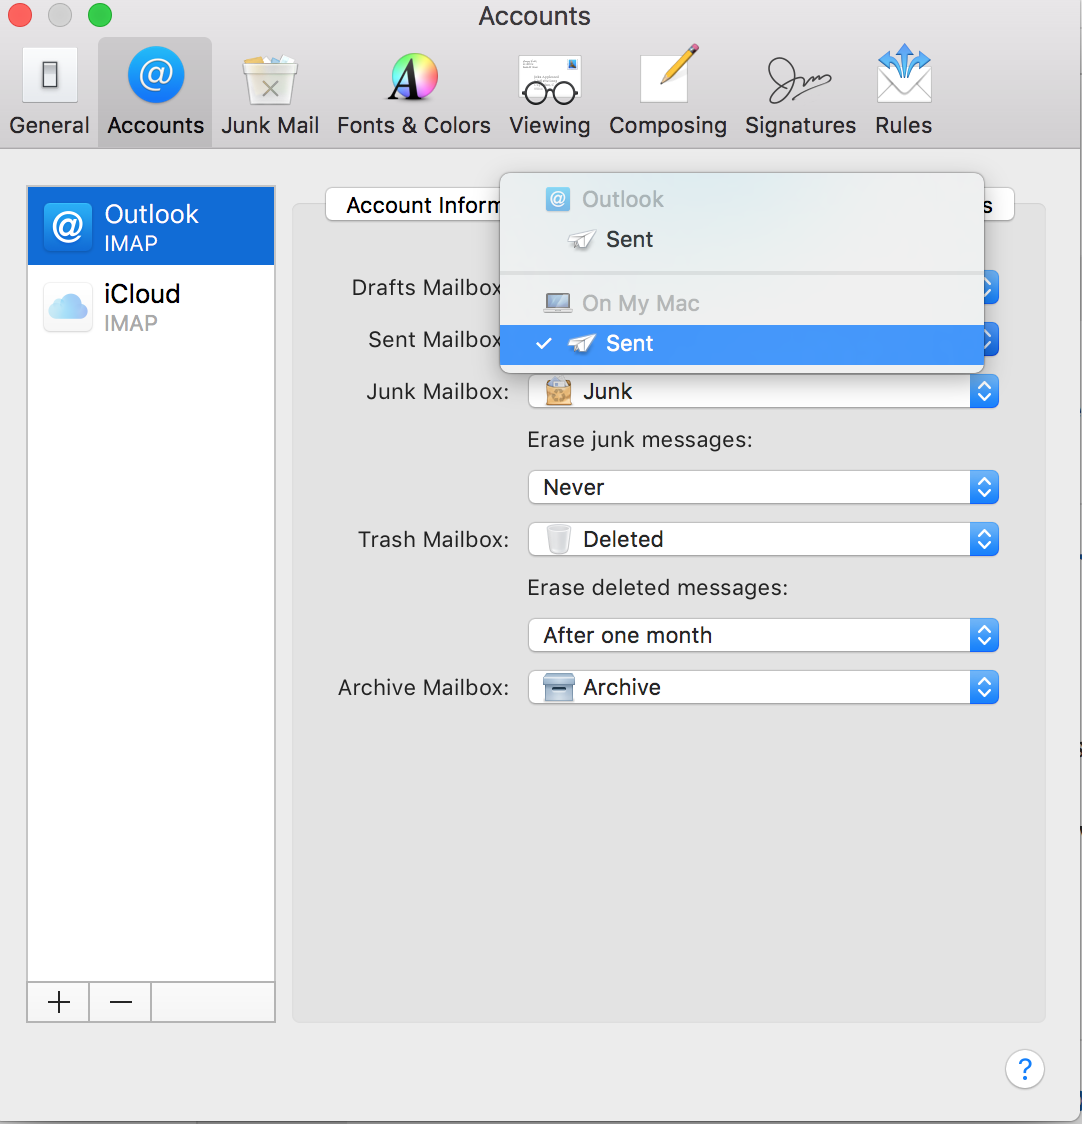Open Erase deleted messages After one month dropdown

[763, 635]
